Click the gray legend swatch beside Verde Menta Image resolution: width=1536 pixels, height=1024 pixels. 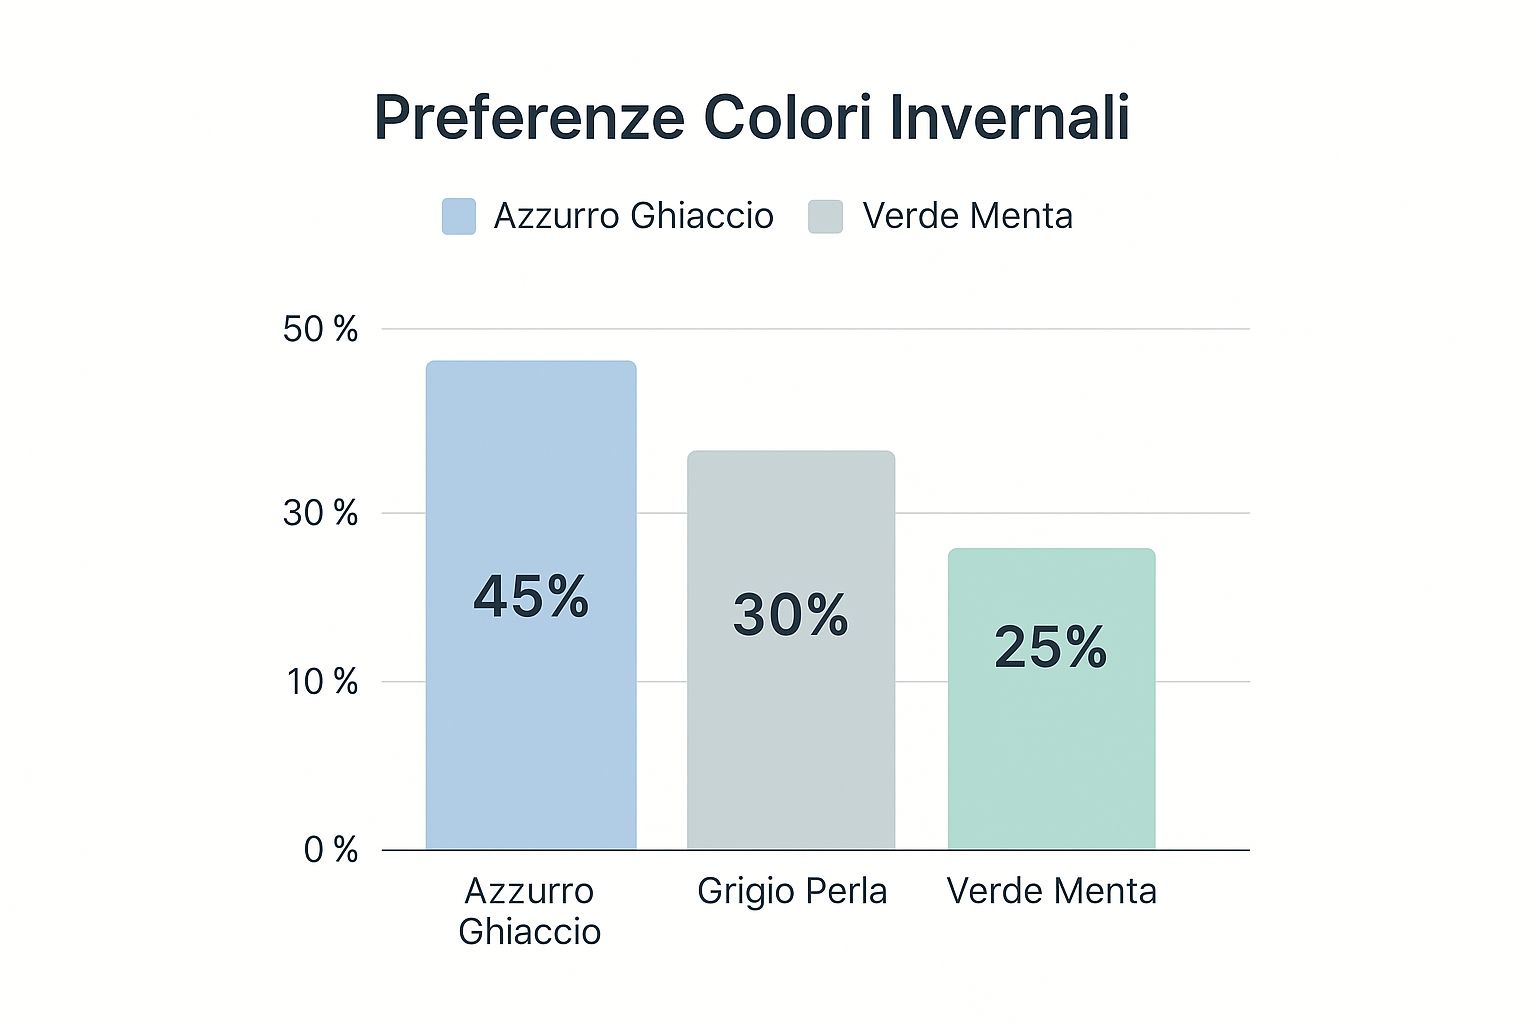825,216
